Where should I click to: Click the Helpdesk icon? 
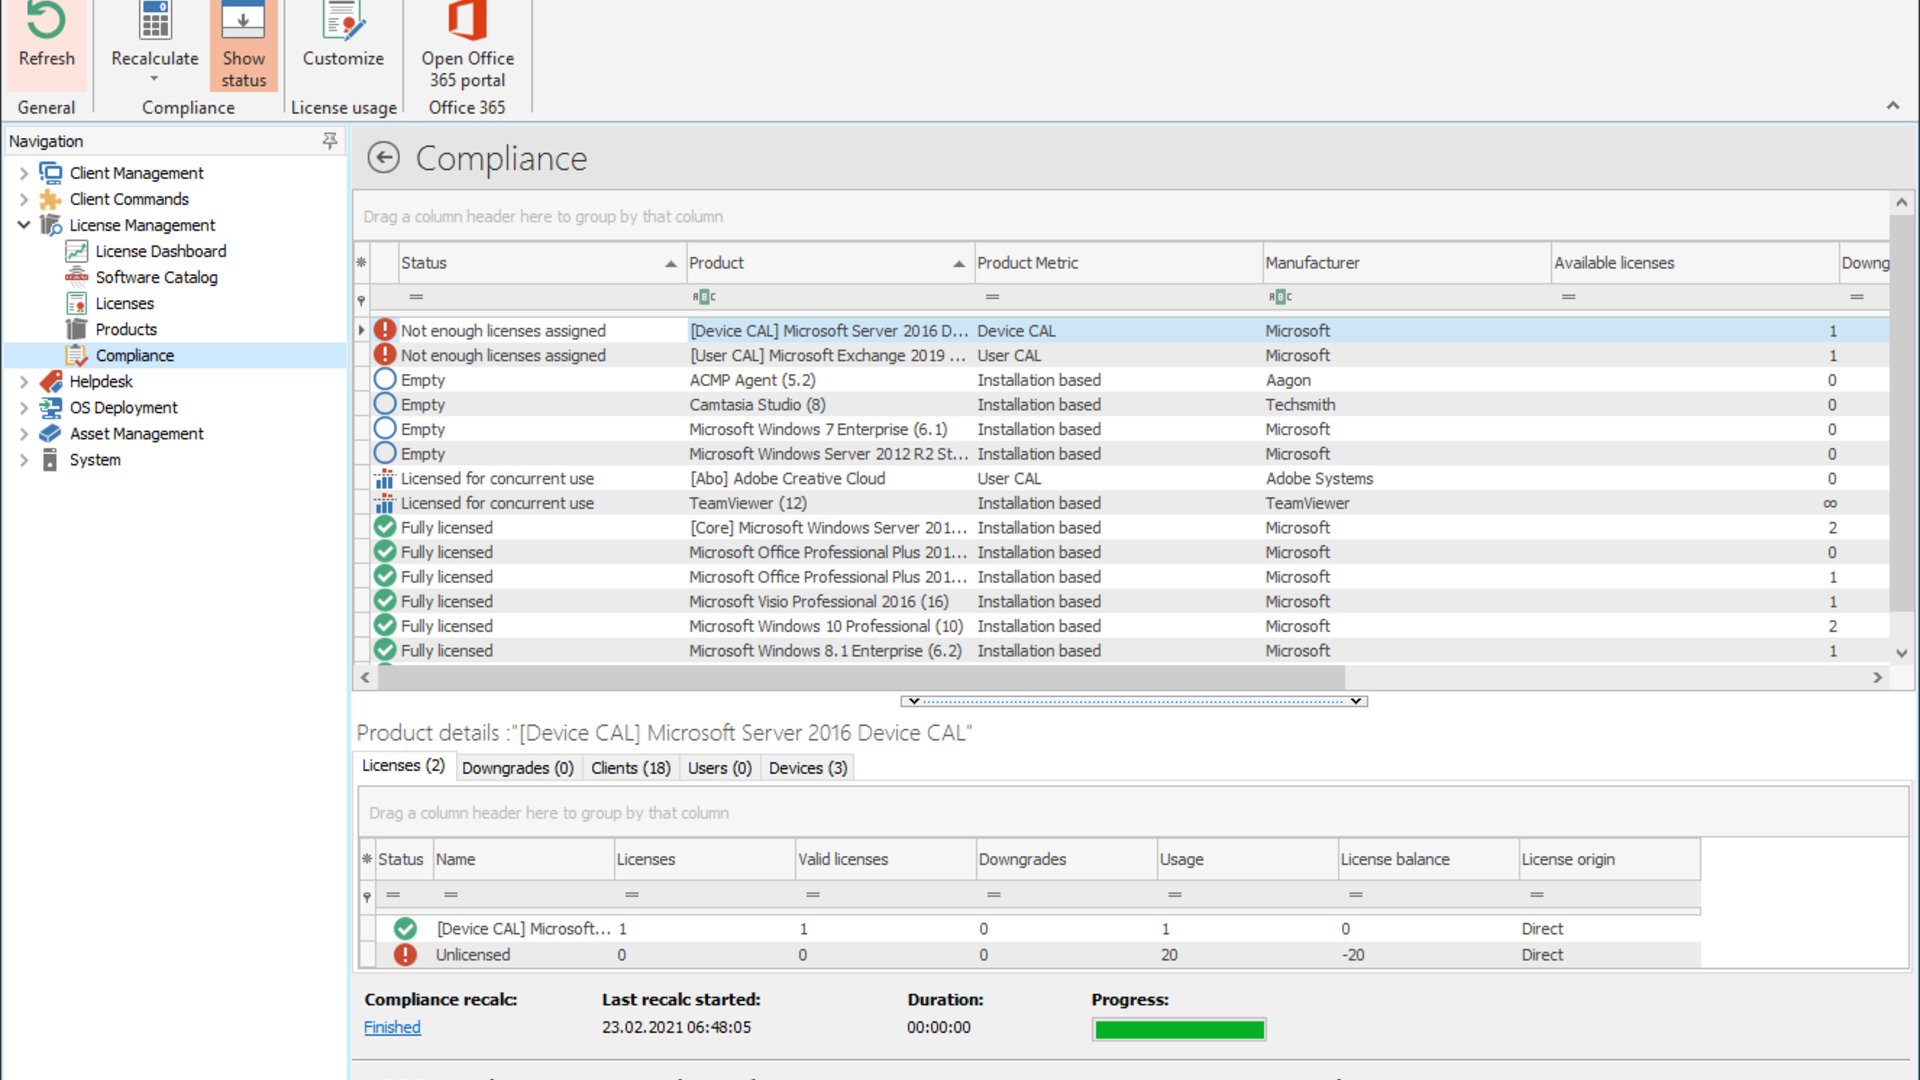tap(50, 381)
